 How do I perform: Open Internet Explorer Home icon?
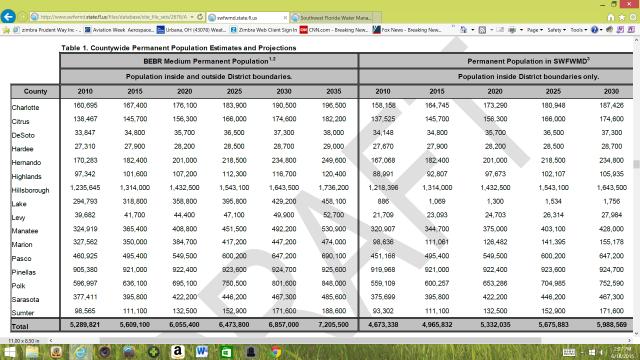(611, 17)
